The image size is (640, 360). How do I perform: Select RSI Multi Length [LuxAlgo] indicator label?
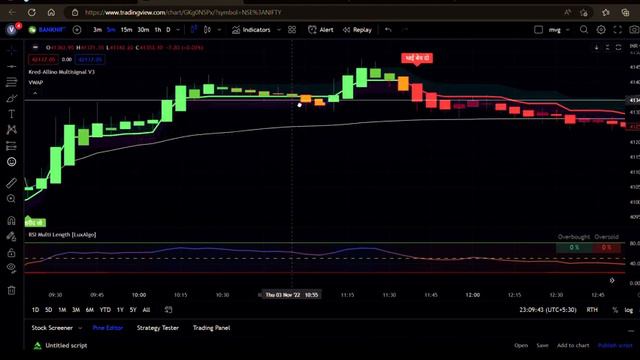pyautogui.click(x=62, y=235)
